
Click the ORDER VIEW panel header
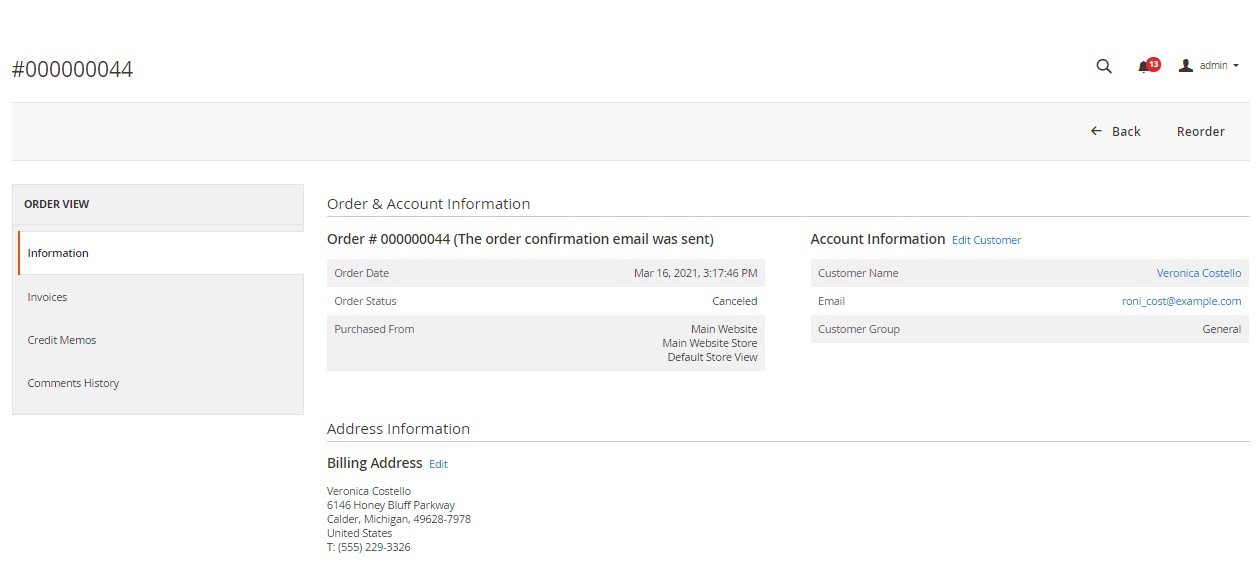click(x=158, y=204)
